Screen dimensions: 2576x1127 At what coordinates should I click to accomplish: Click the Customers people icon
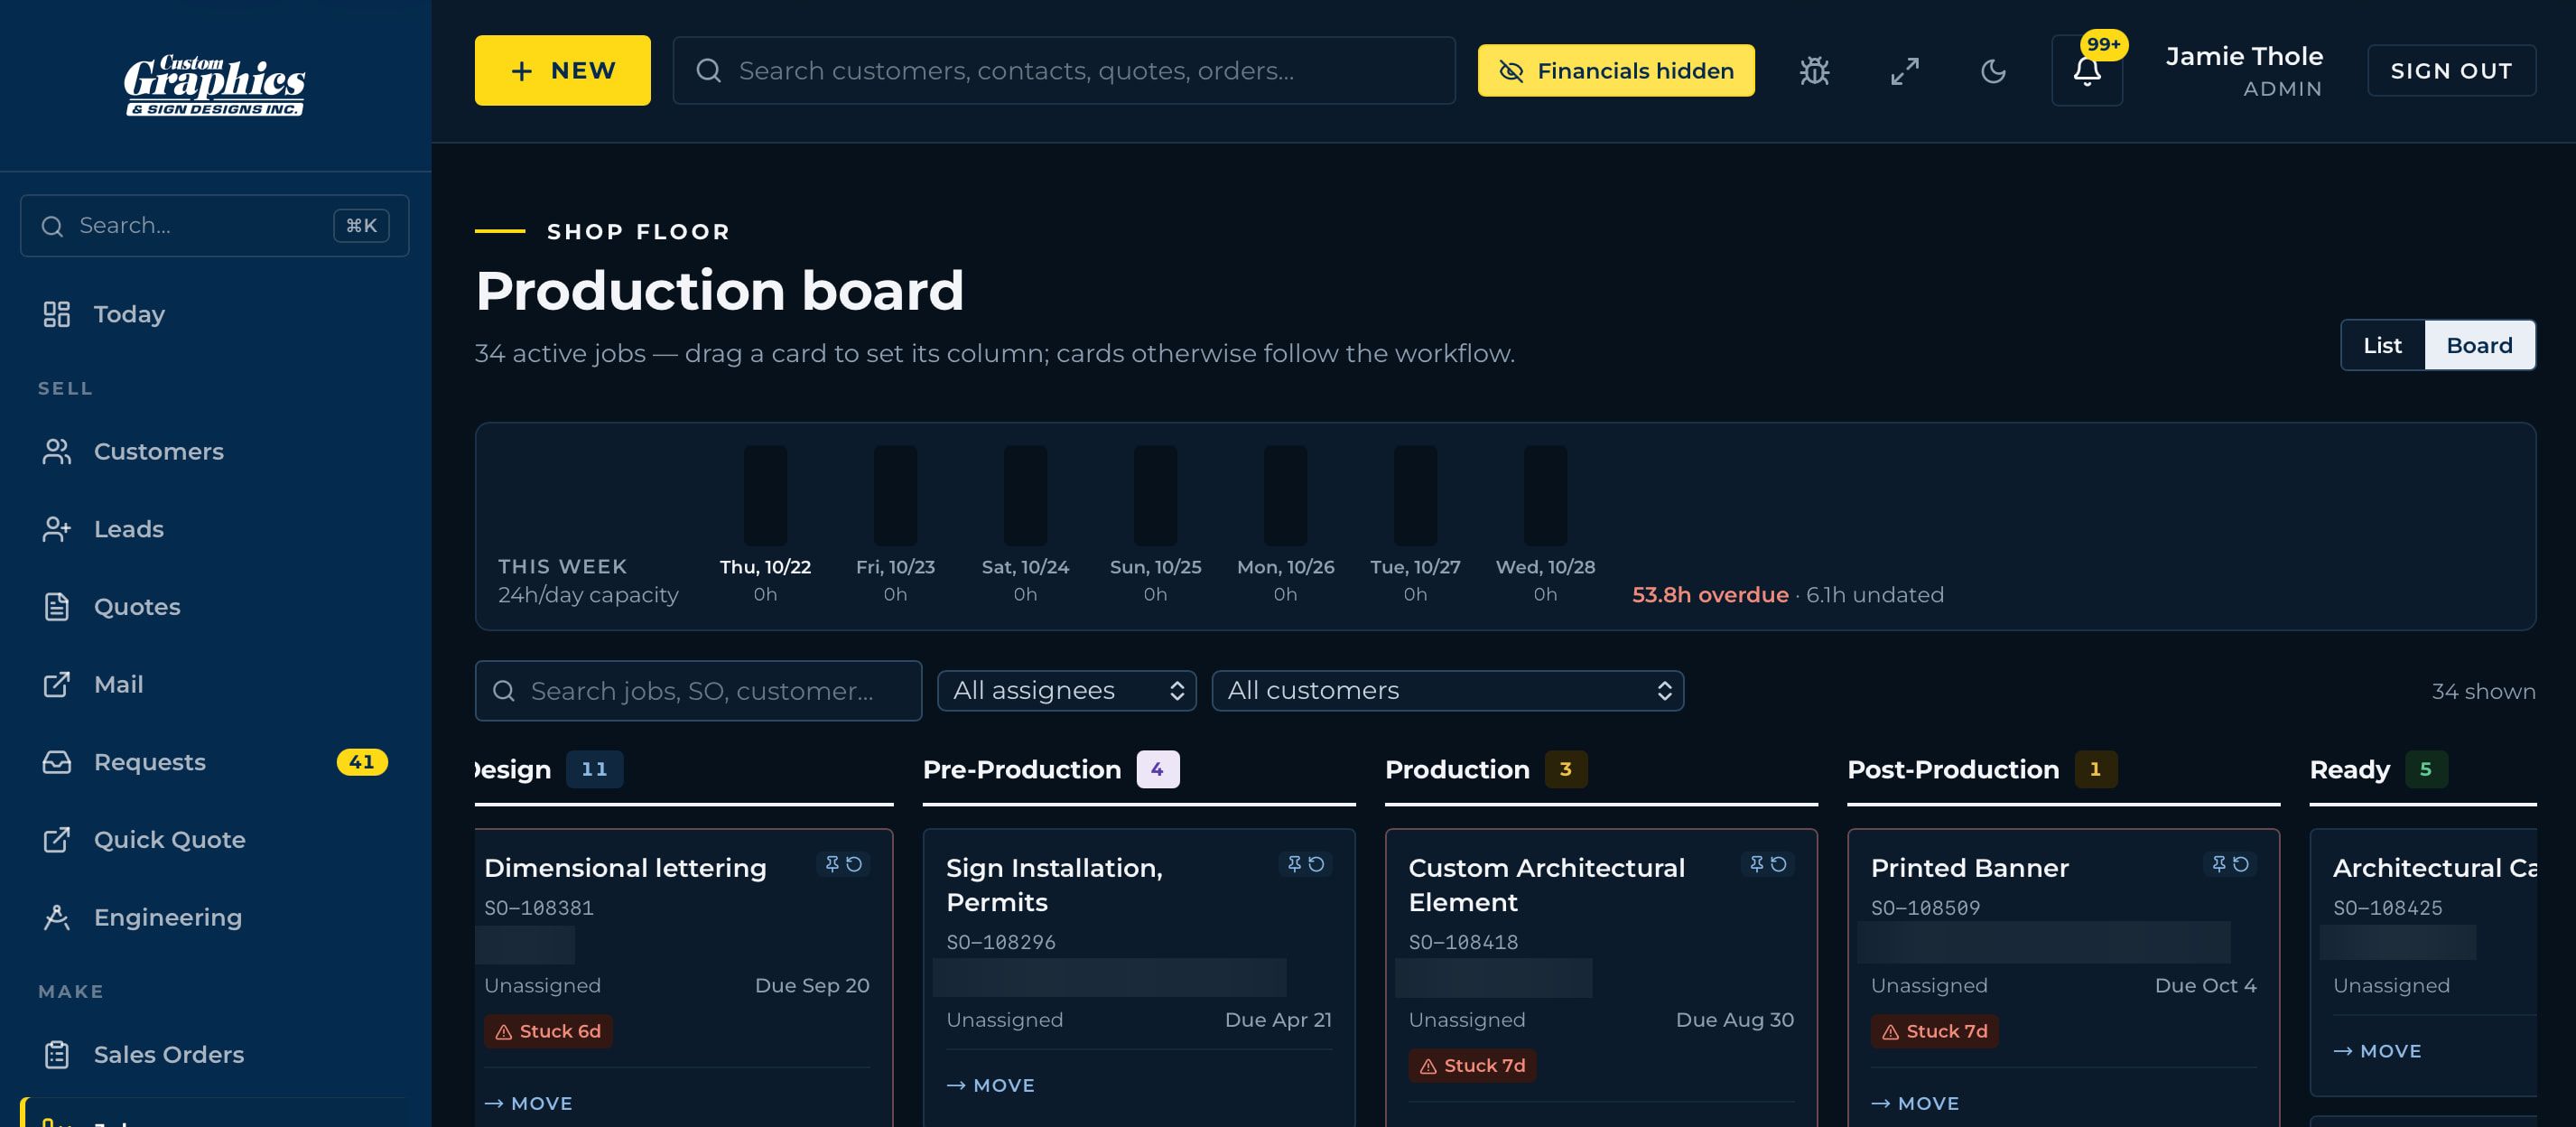point(57,452)
